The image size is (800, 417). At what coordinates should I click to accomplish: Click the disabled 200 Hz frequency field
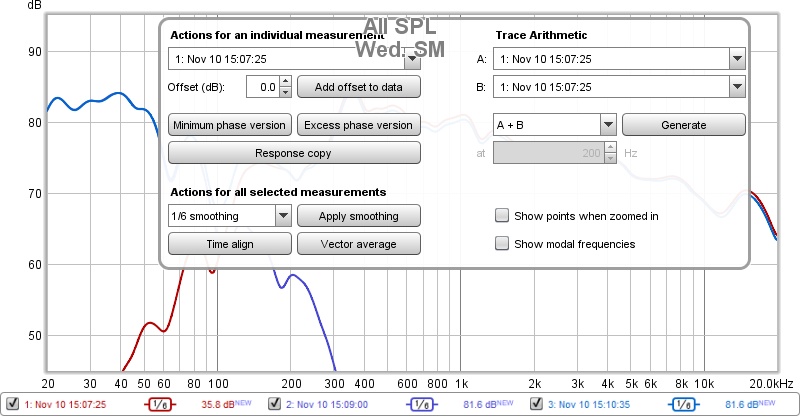coord(548,153)
